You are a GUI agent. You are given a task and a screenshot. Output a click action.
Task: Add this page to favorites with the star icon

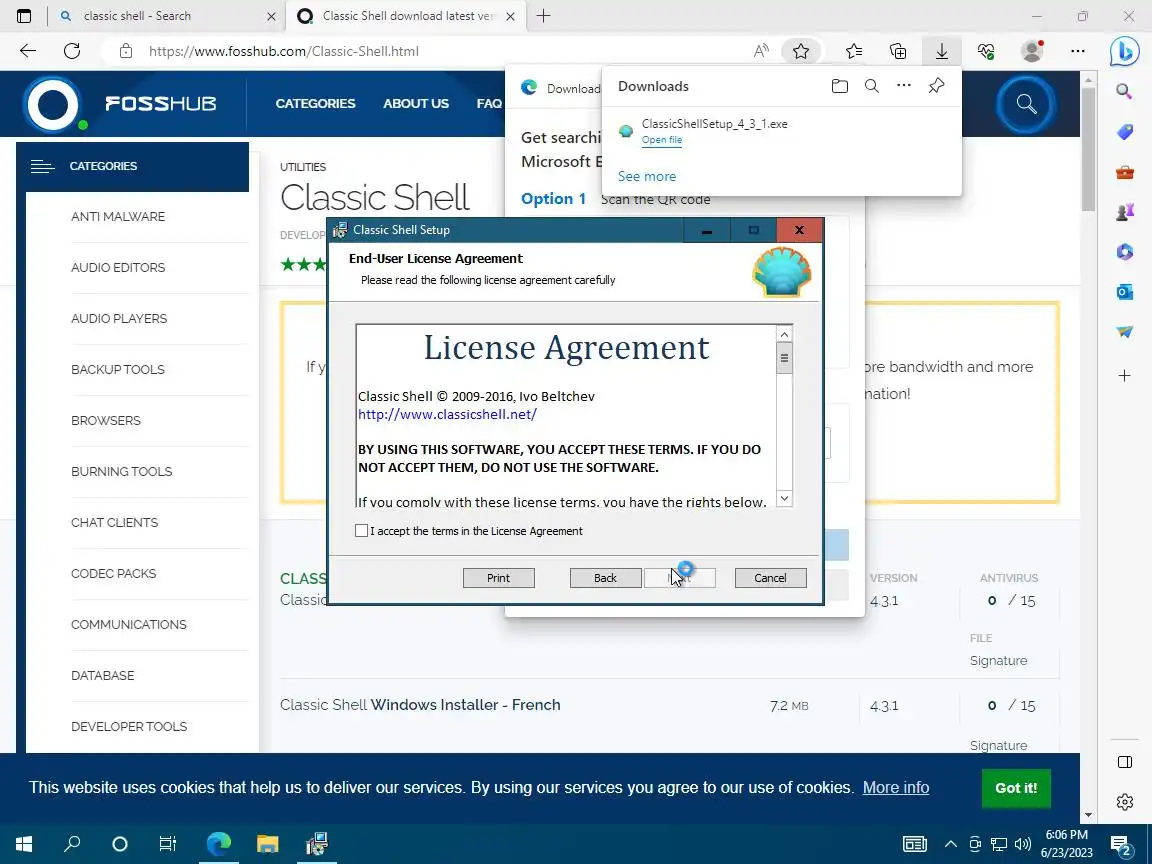click(x=801, y=51)
